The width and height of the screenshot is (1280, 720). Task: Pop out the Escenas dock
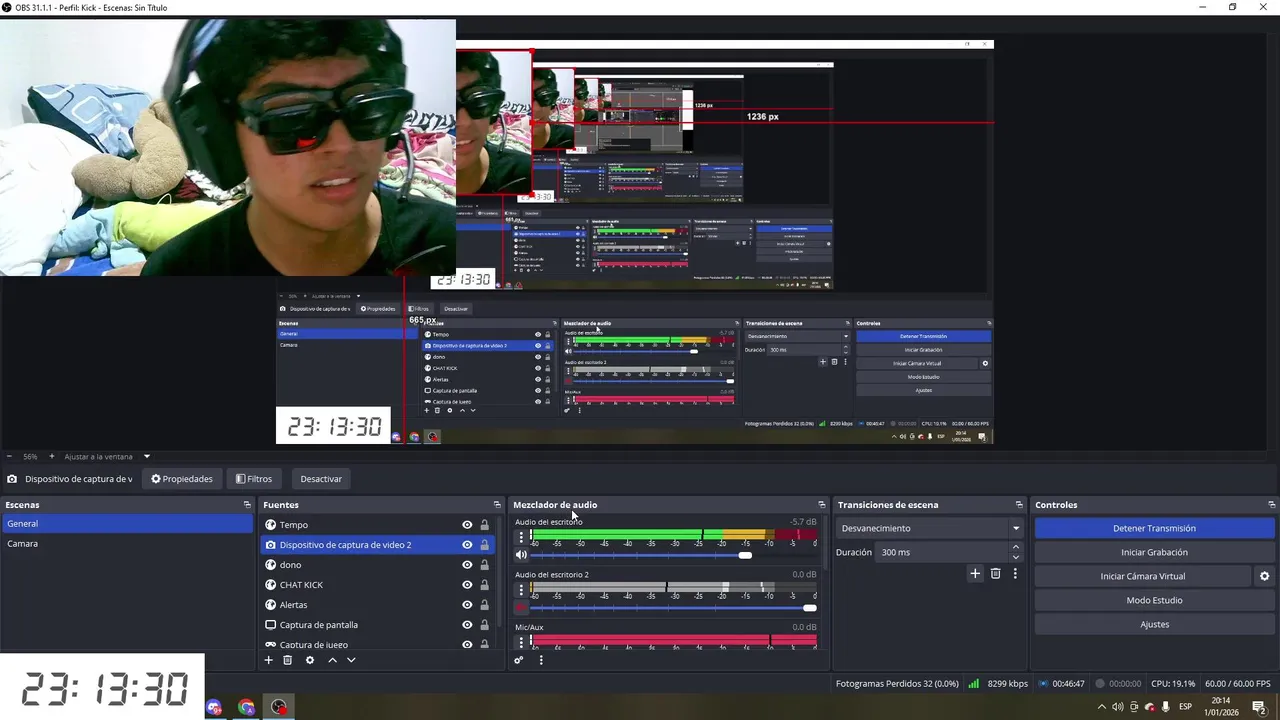[247, 505]
